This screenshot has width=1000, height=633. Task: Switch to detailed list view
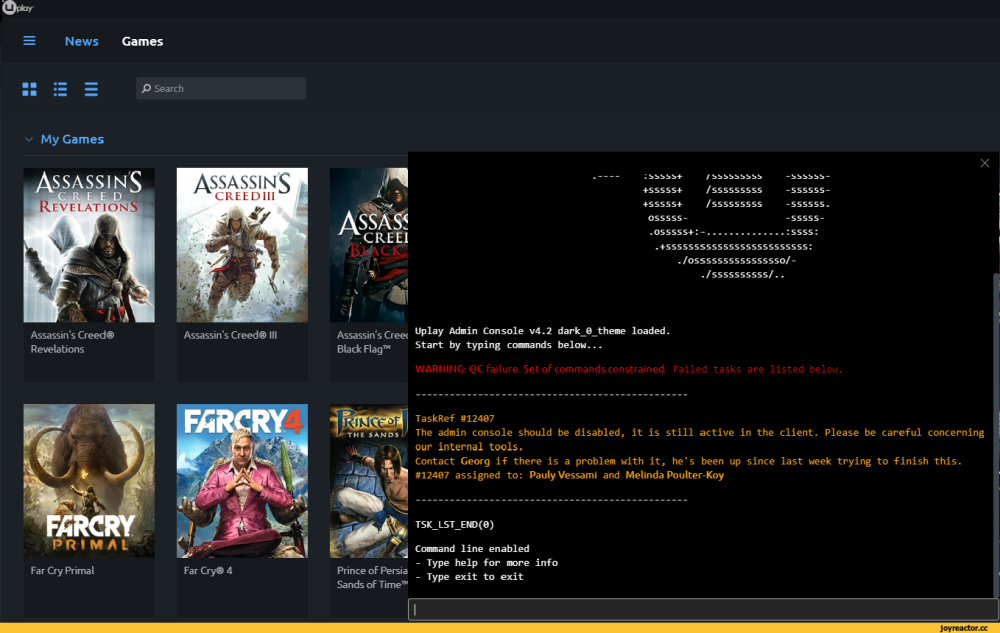[x=61, y=89]
